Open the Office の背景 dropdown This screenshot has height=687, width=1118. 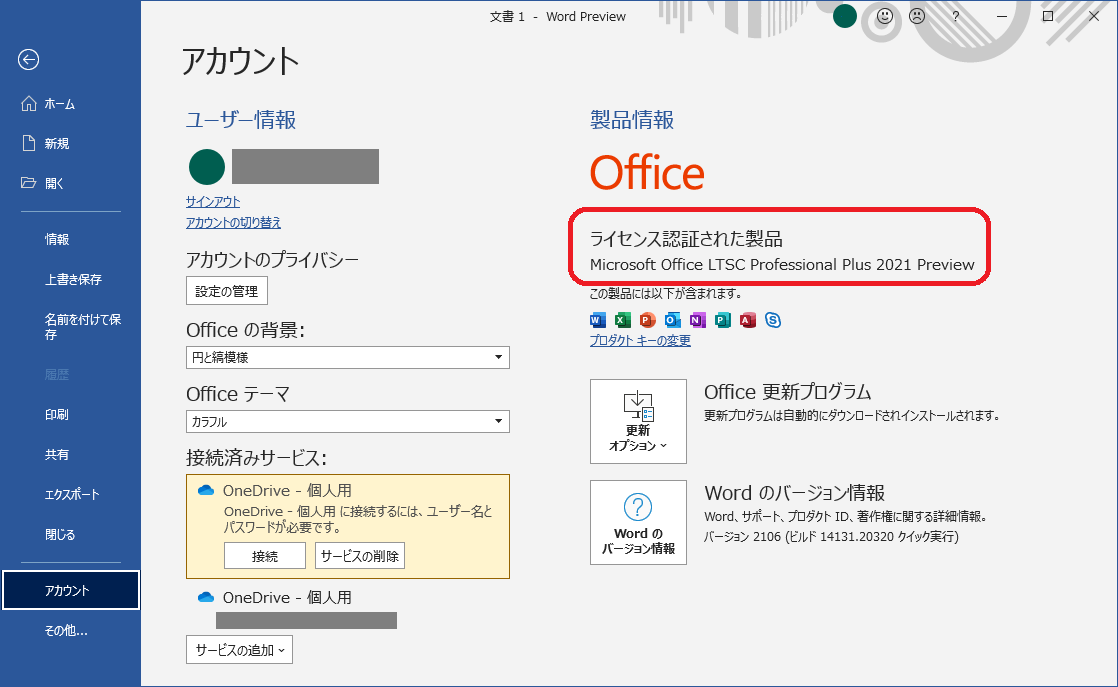pos(347,357)
